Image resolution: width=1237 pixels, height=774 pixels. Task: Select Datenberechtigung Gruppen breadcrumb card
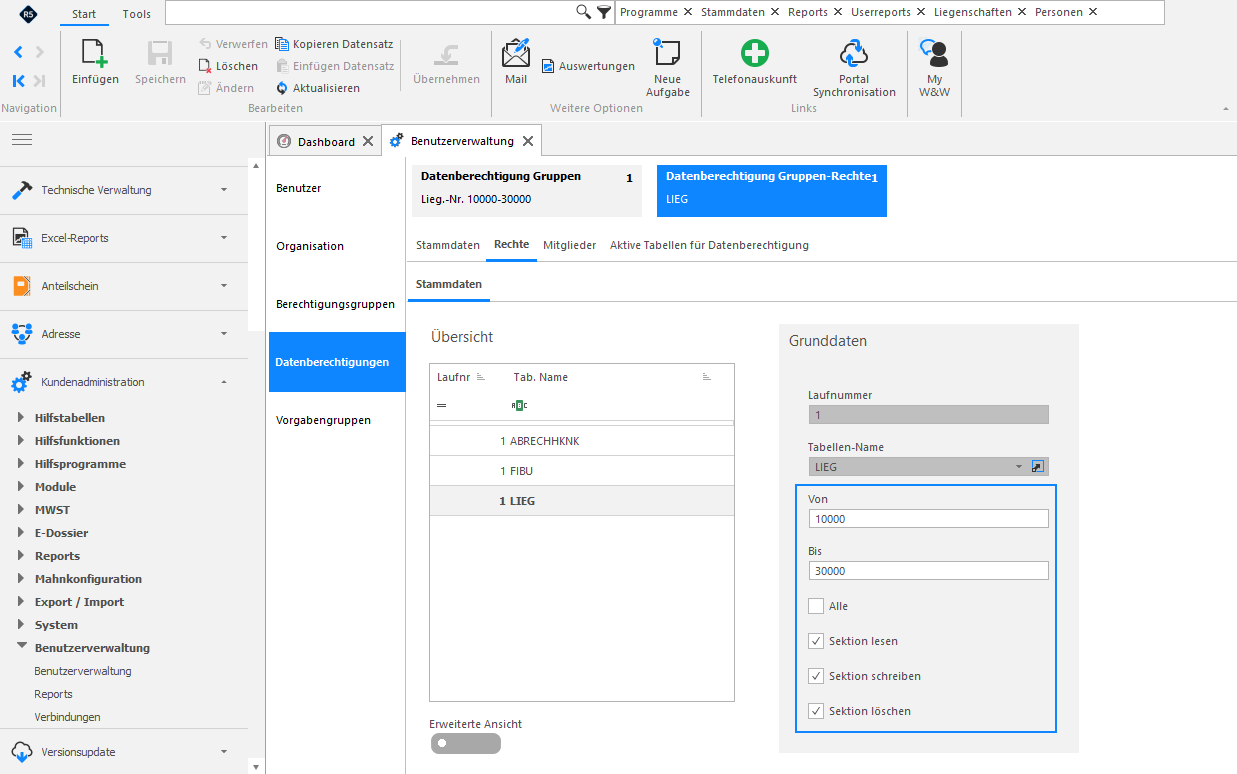(527, 190)
